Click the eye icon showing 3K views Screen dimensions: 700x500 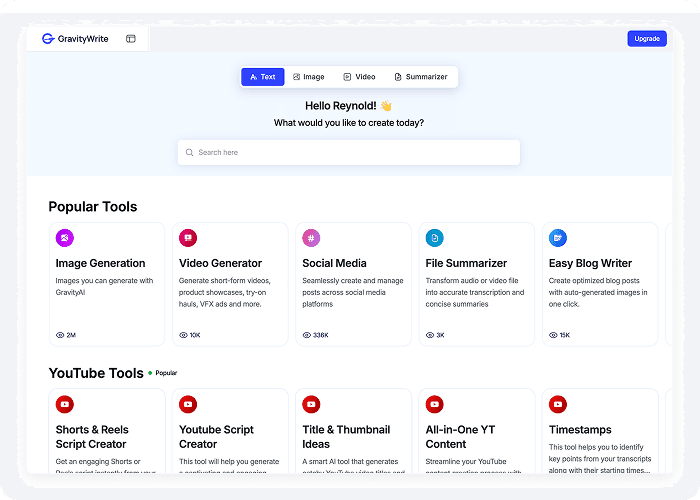(429, 335)
